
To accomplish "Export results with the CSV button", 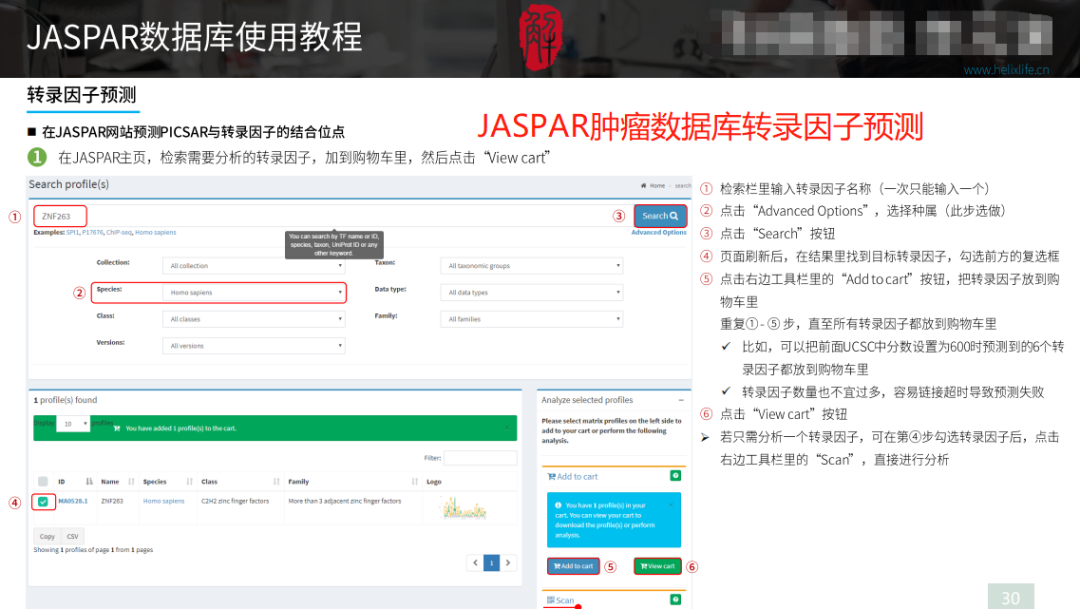I will (x=72, y=536).
